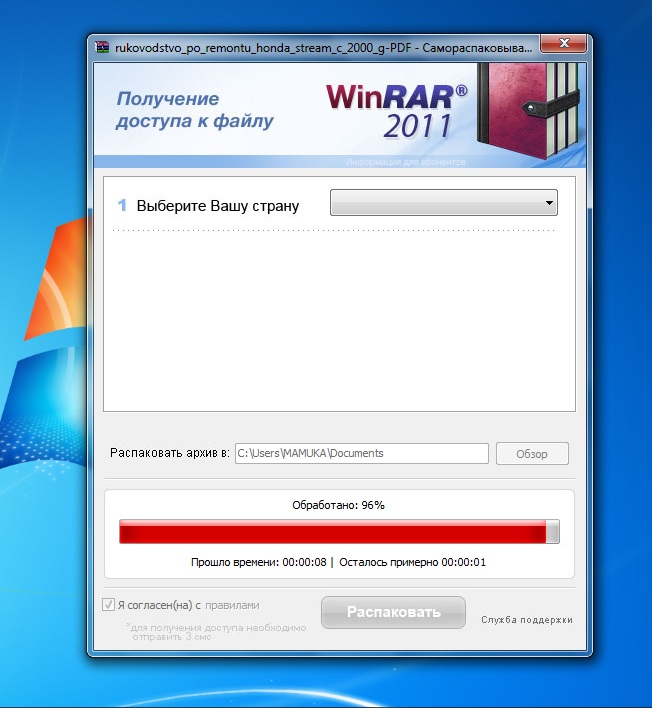Image resolution: width=652 pixels, height=708 pixels.
Task: Open the country selection dropdown
Action: click(x=443, y=202)
